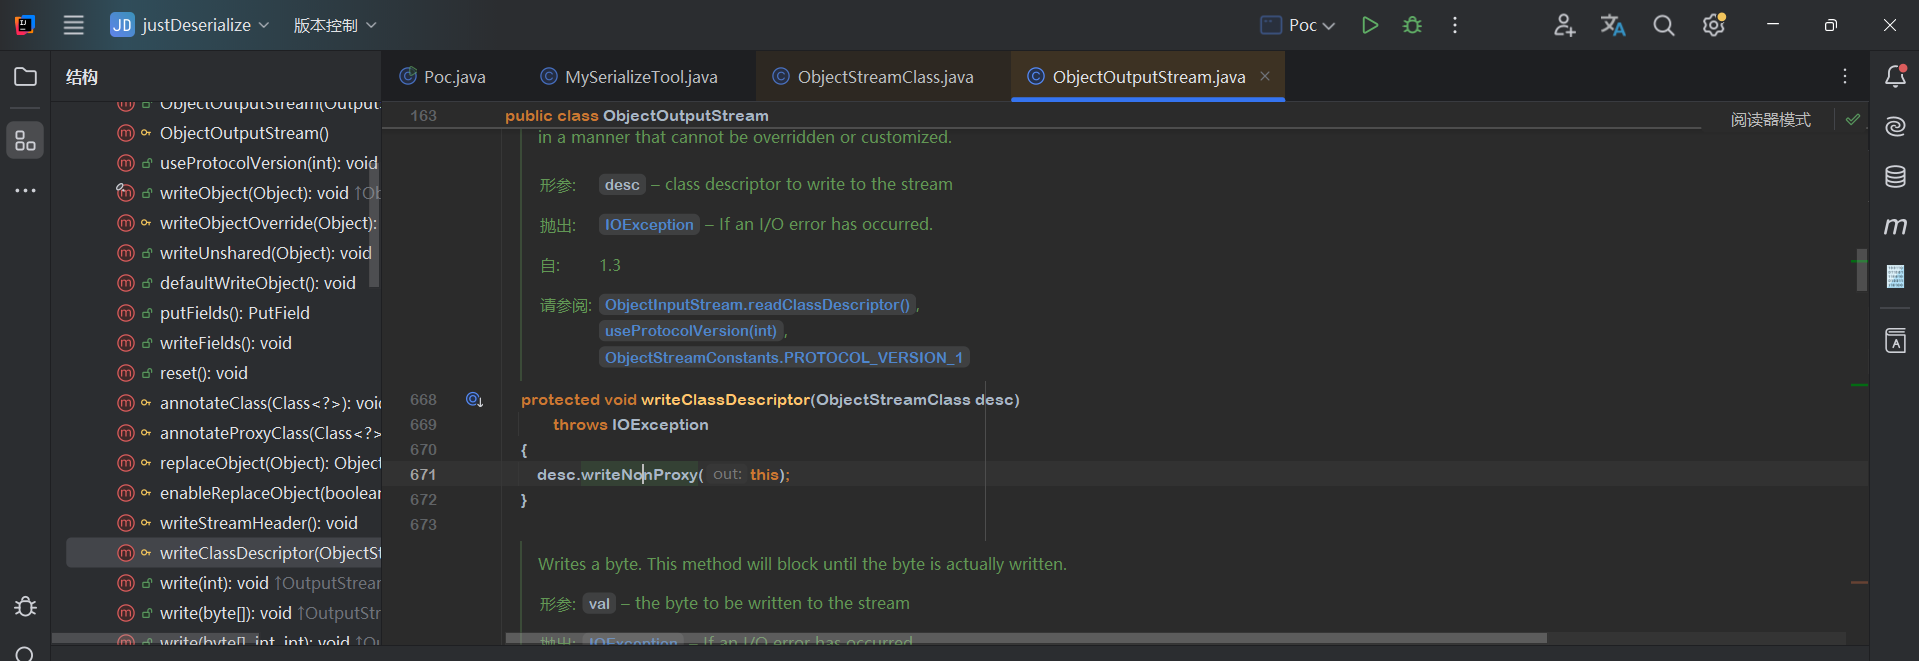Image resolution: width=1919 pixels, height=661 pixels.
Task: Open ObjectInputStream.readClassDescriptor() doc link
Action: tap(757, 305)
